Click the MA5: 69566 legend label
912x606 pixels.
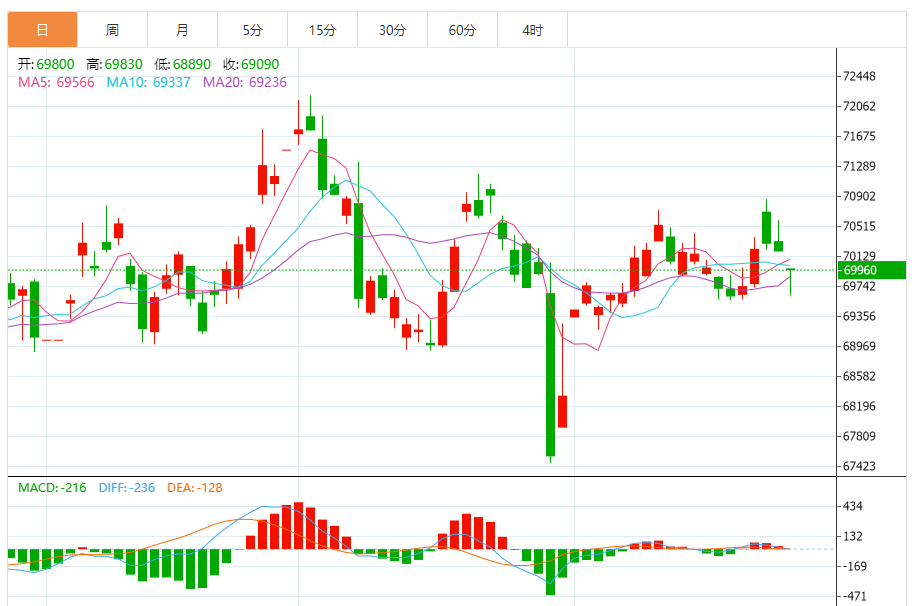click(56, 82)
